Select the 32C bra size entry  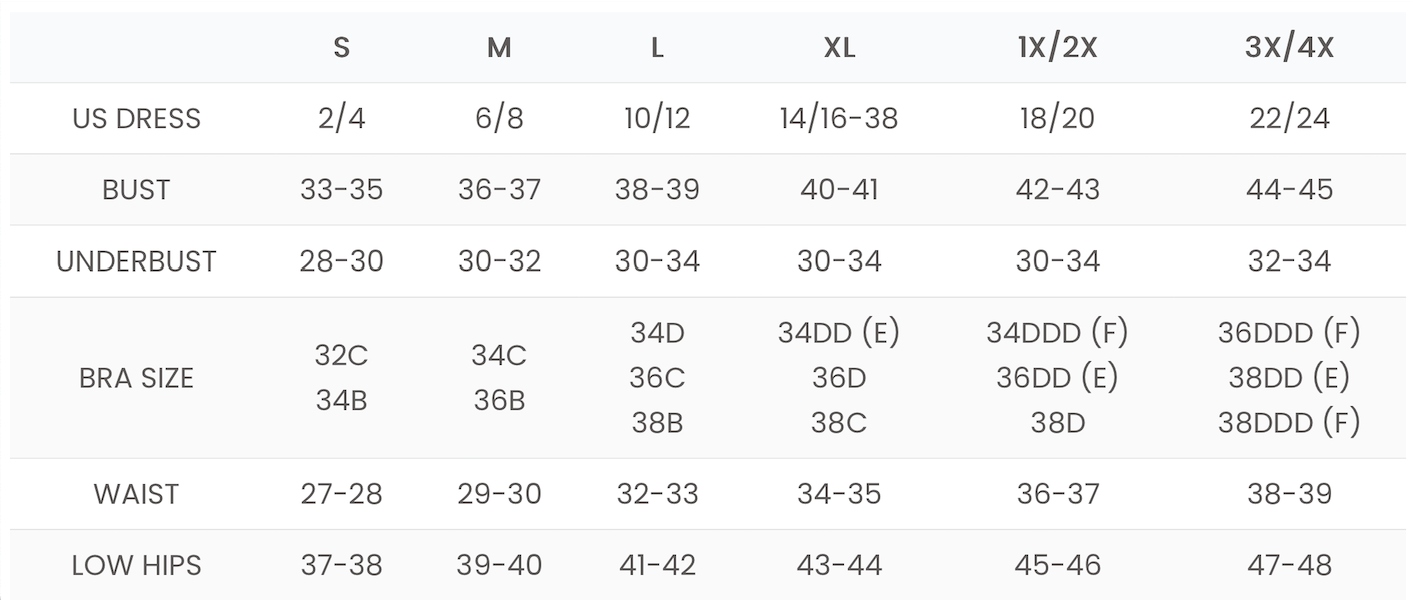[342, 356]
